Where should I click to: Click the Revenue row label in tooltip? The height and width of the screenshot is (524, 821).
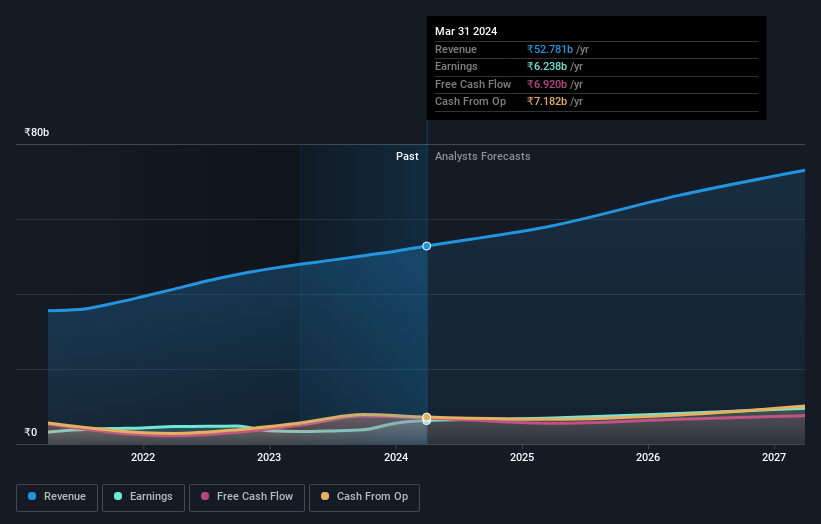(x=456, y=49)
